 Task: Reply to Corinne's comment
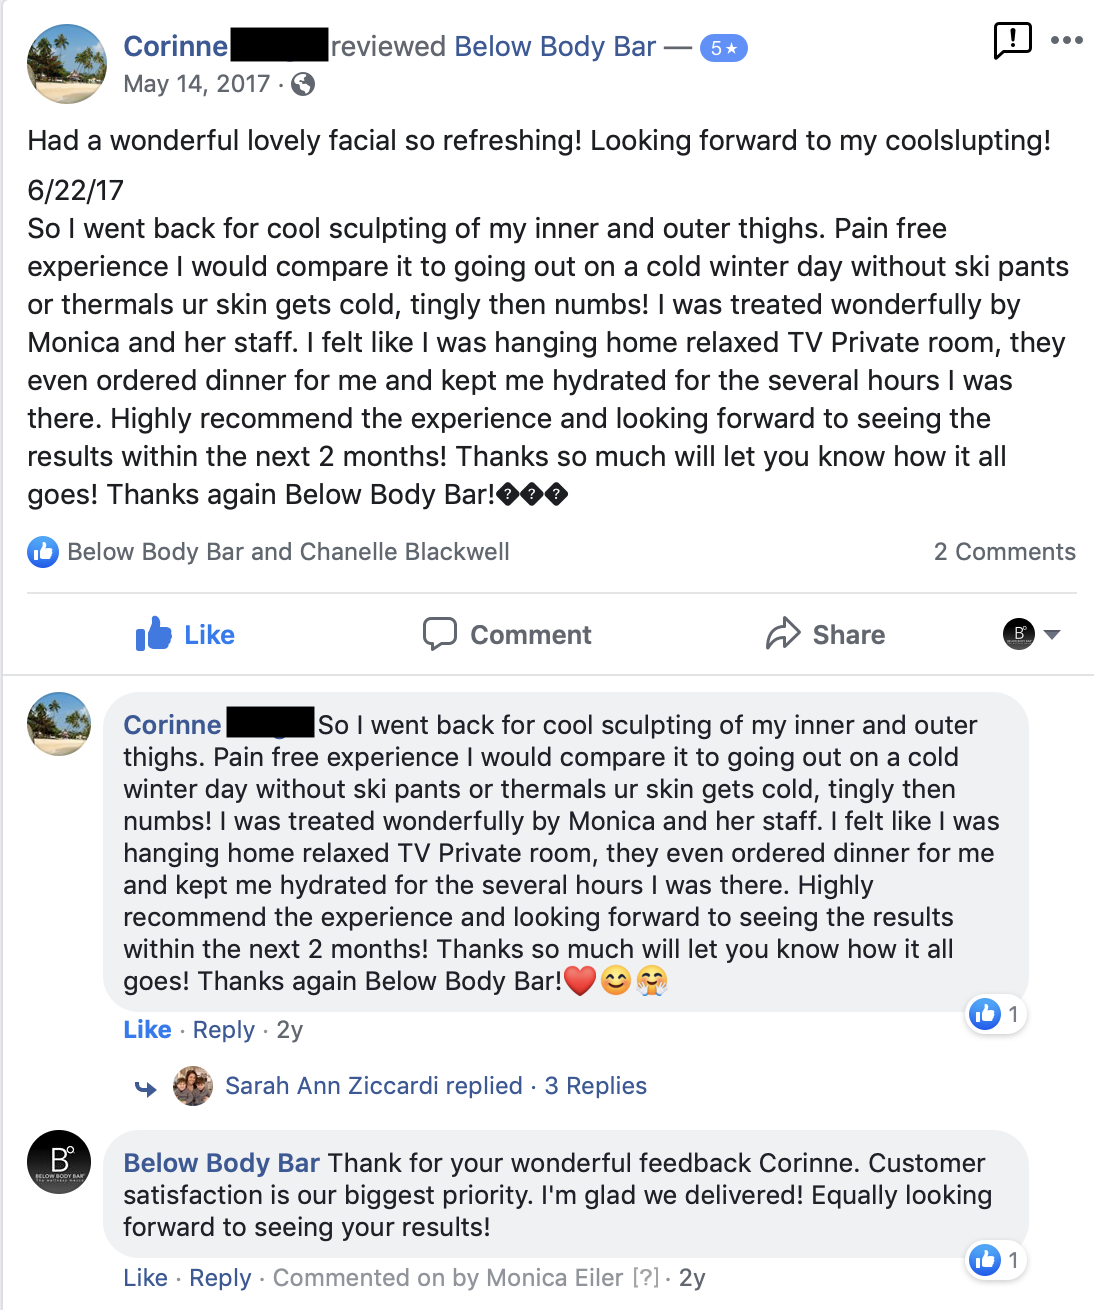point(224,1030)
